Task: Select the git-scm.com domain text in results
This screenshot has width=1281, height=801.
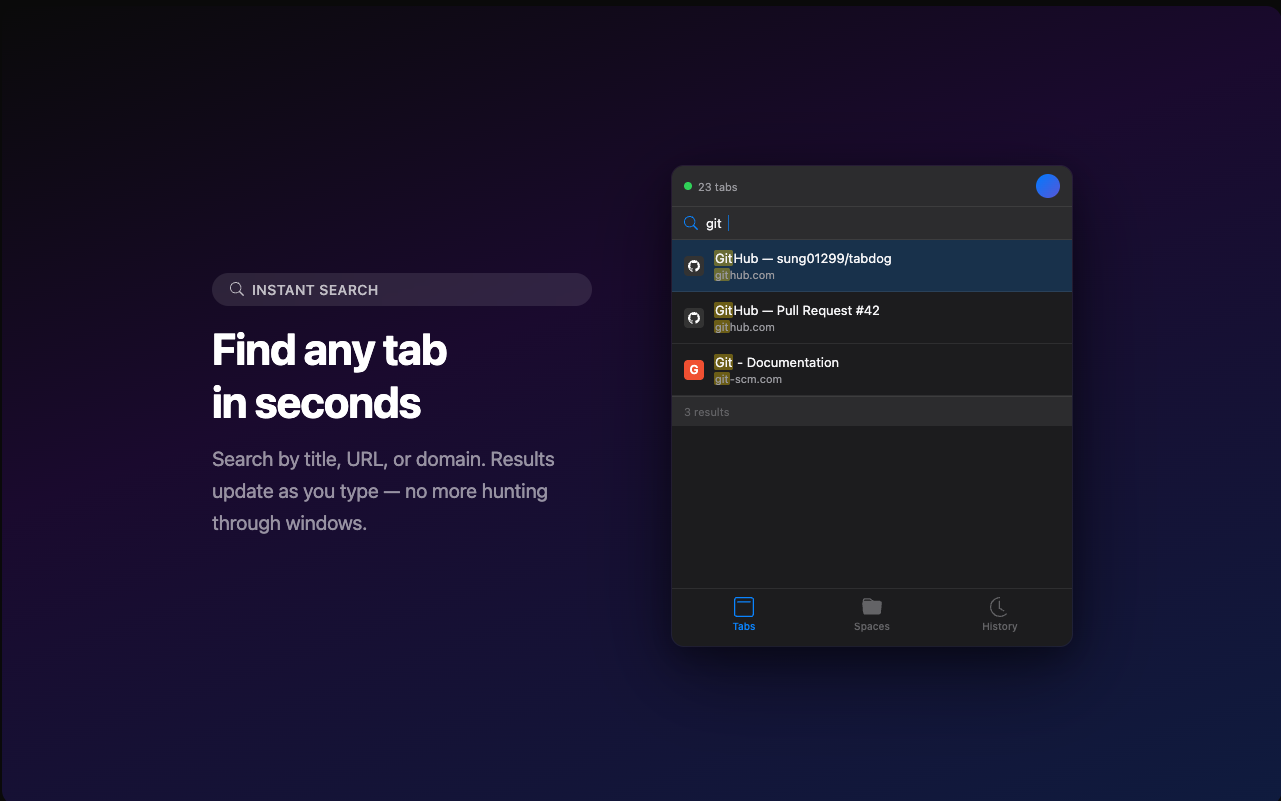Action: 745,379
